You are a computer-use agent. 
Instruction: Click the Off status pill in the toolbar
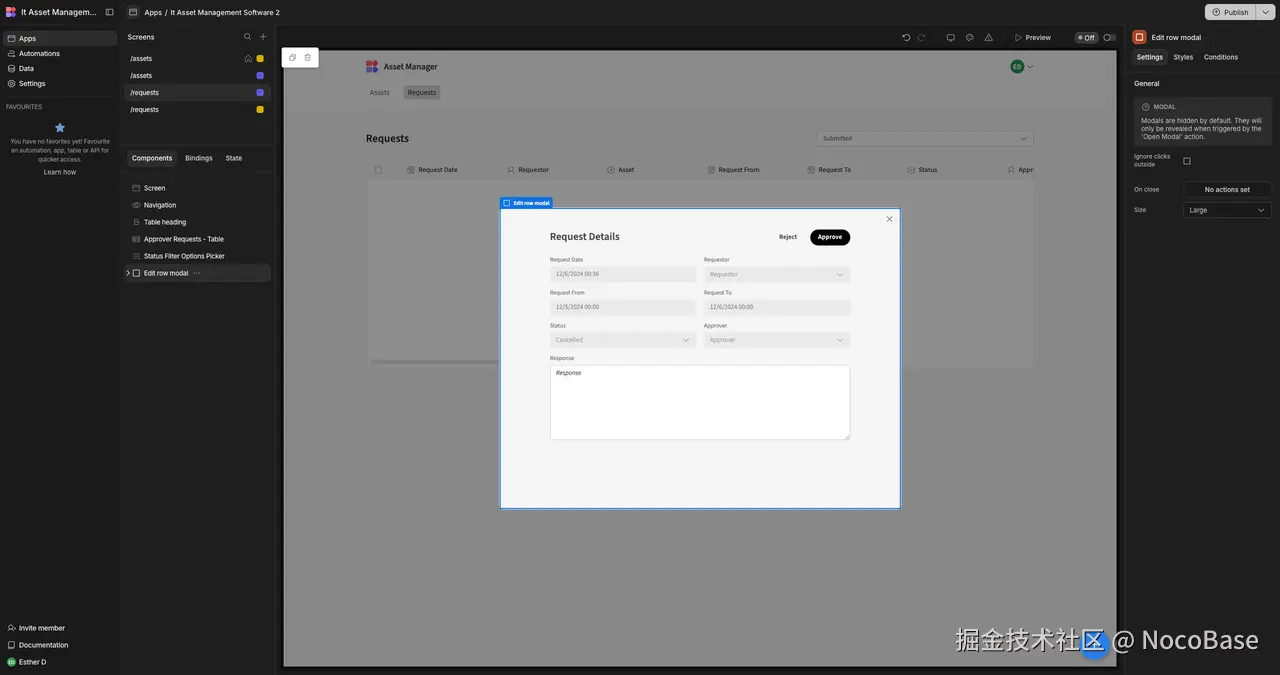(1087, 38)
